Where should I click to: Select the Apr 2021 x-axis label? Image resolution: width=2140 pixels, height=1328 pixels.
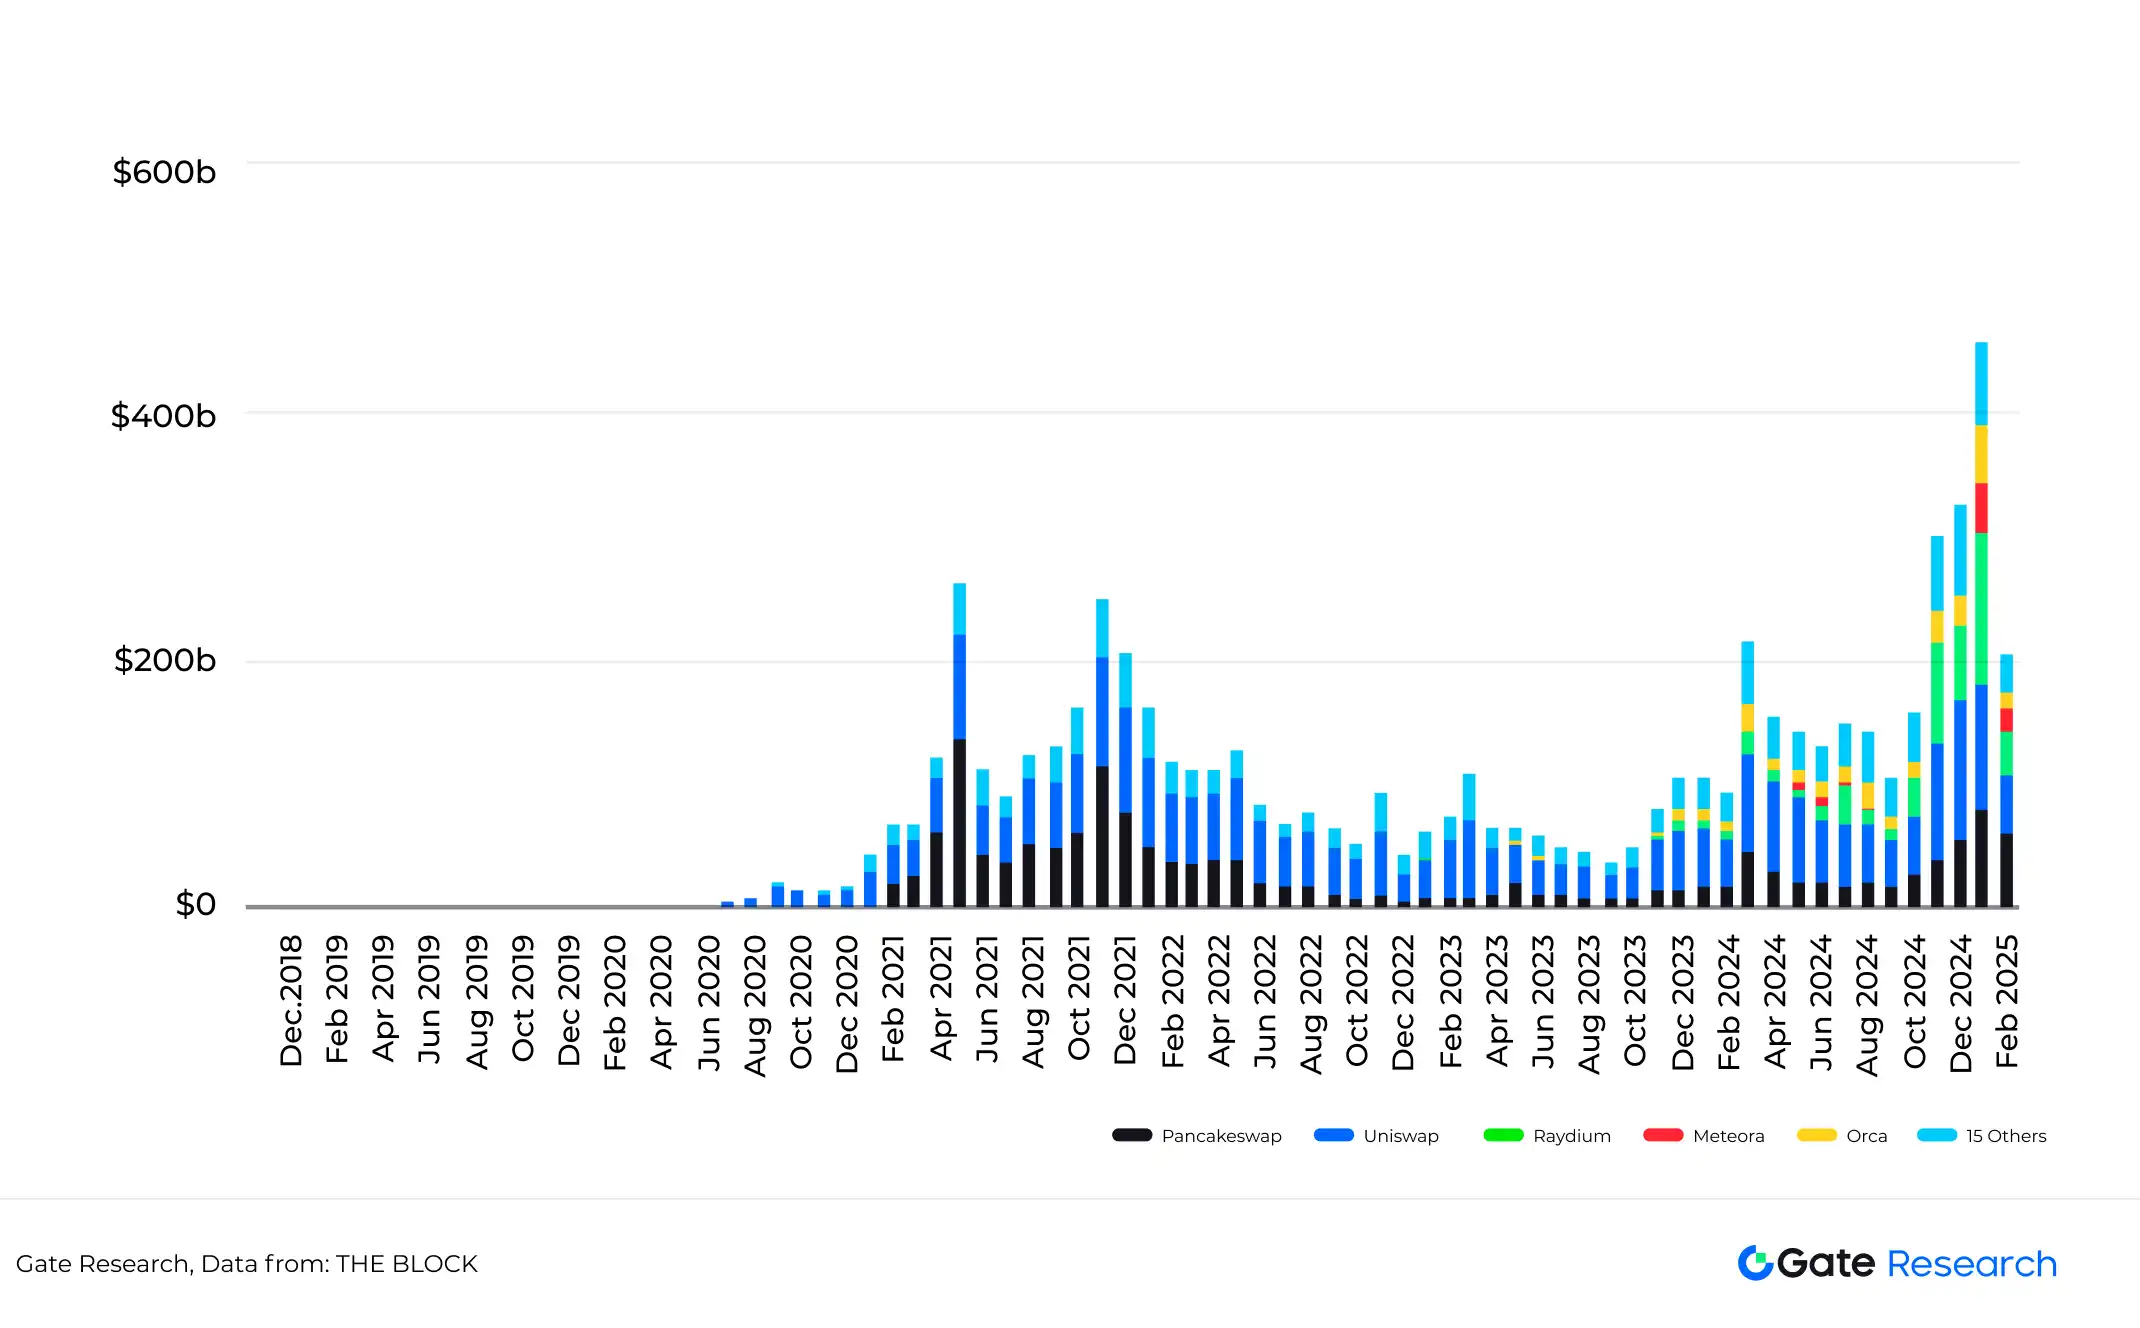coord(941,997)
